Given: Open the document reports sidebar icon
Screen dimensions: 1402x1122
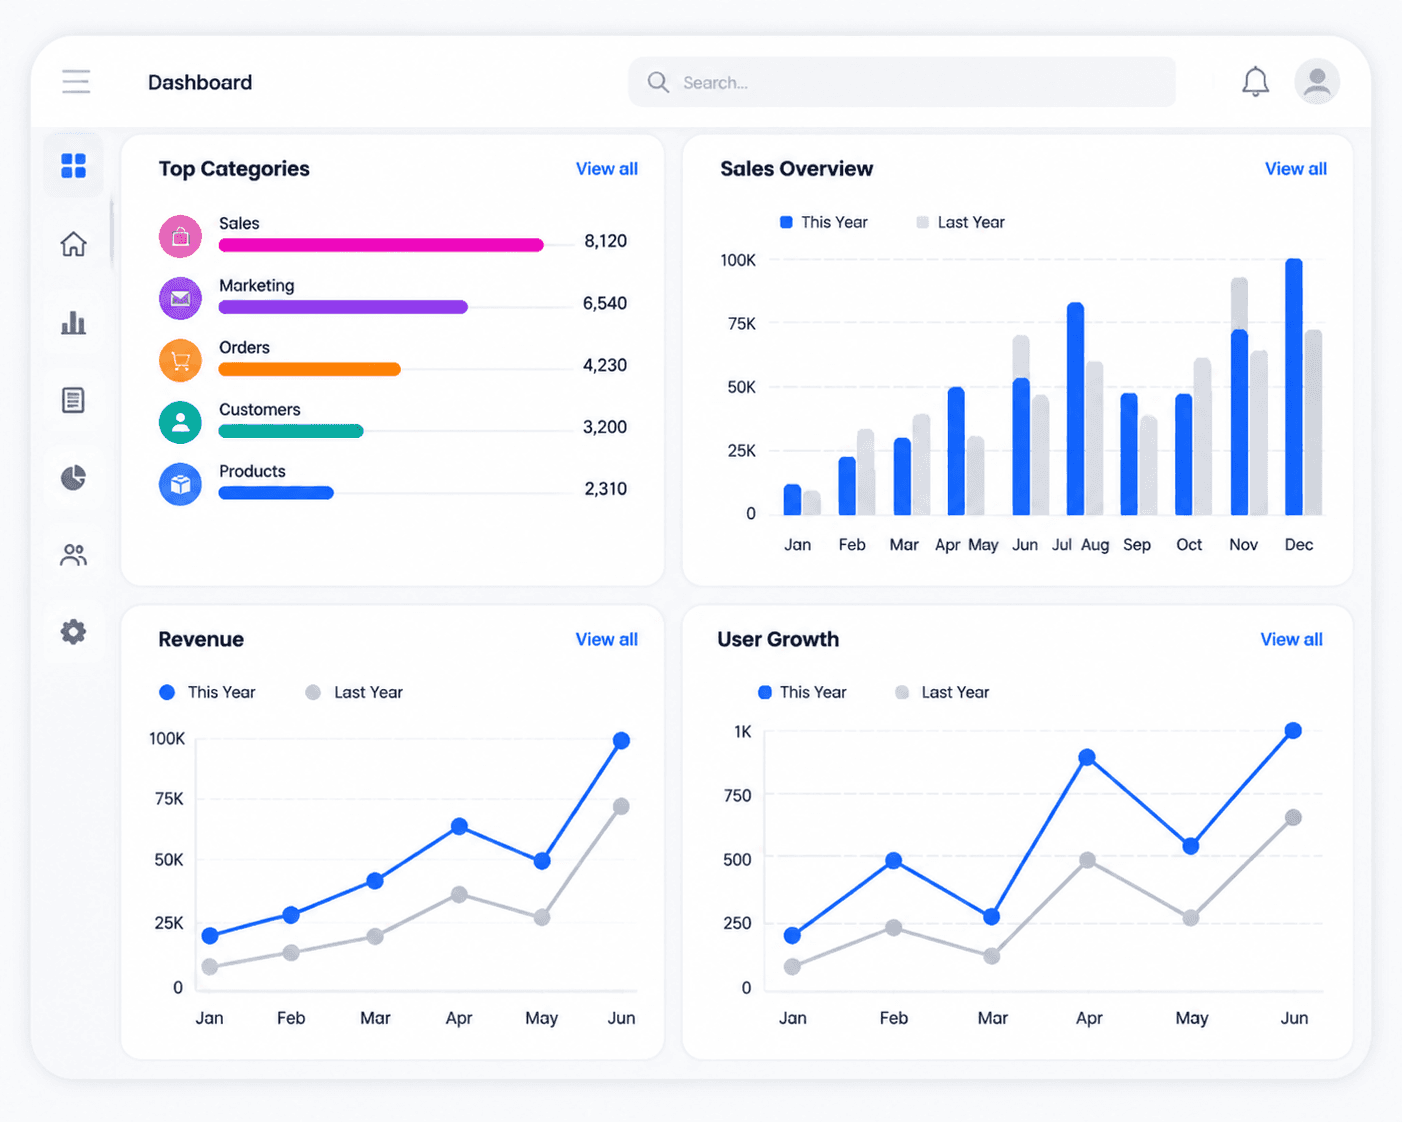Looking at the screenshot, I should [x=74, y=400].
